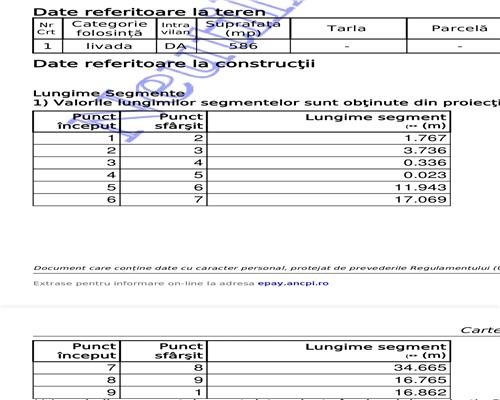Select segment length 1.767
The image size is (500, 400).
pos(425,138)
